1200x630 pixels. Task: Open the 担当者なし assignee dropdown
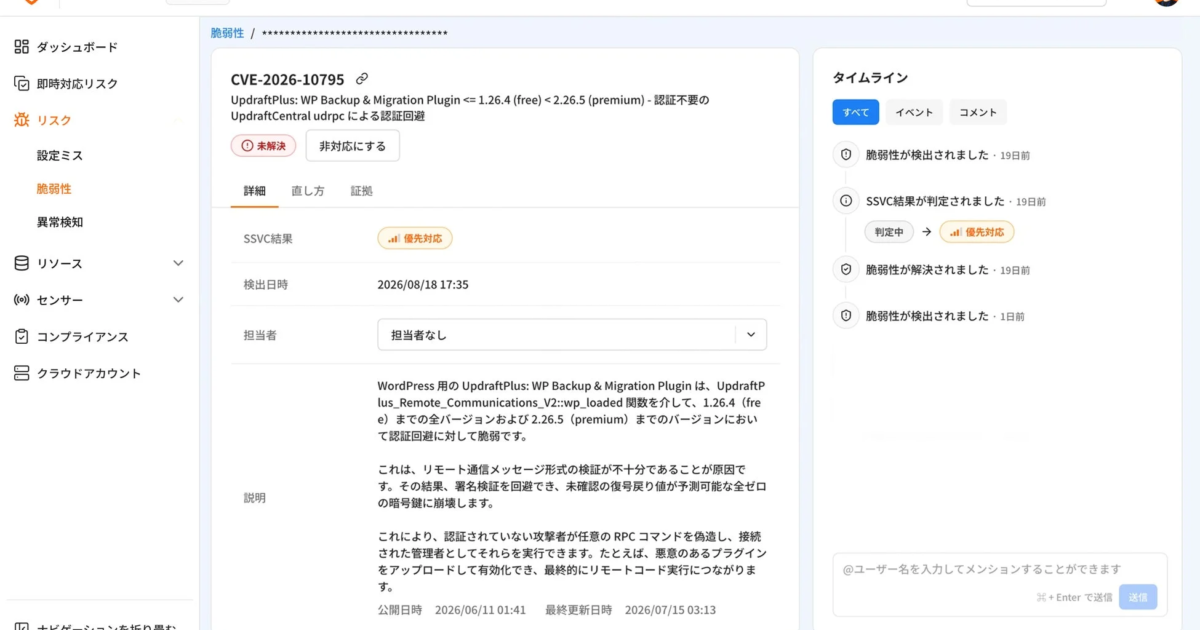pos(572,335)
